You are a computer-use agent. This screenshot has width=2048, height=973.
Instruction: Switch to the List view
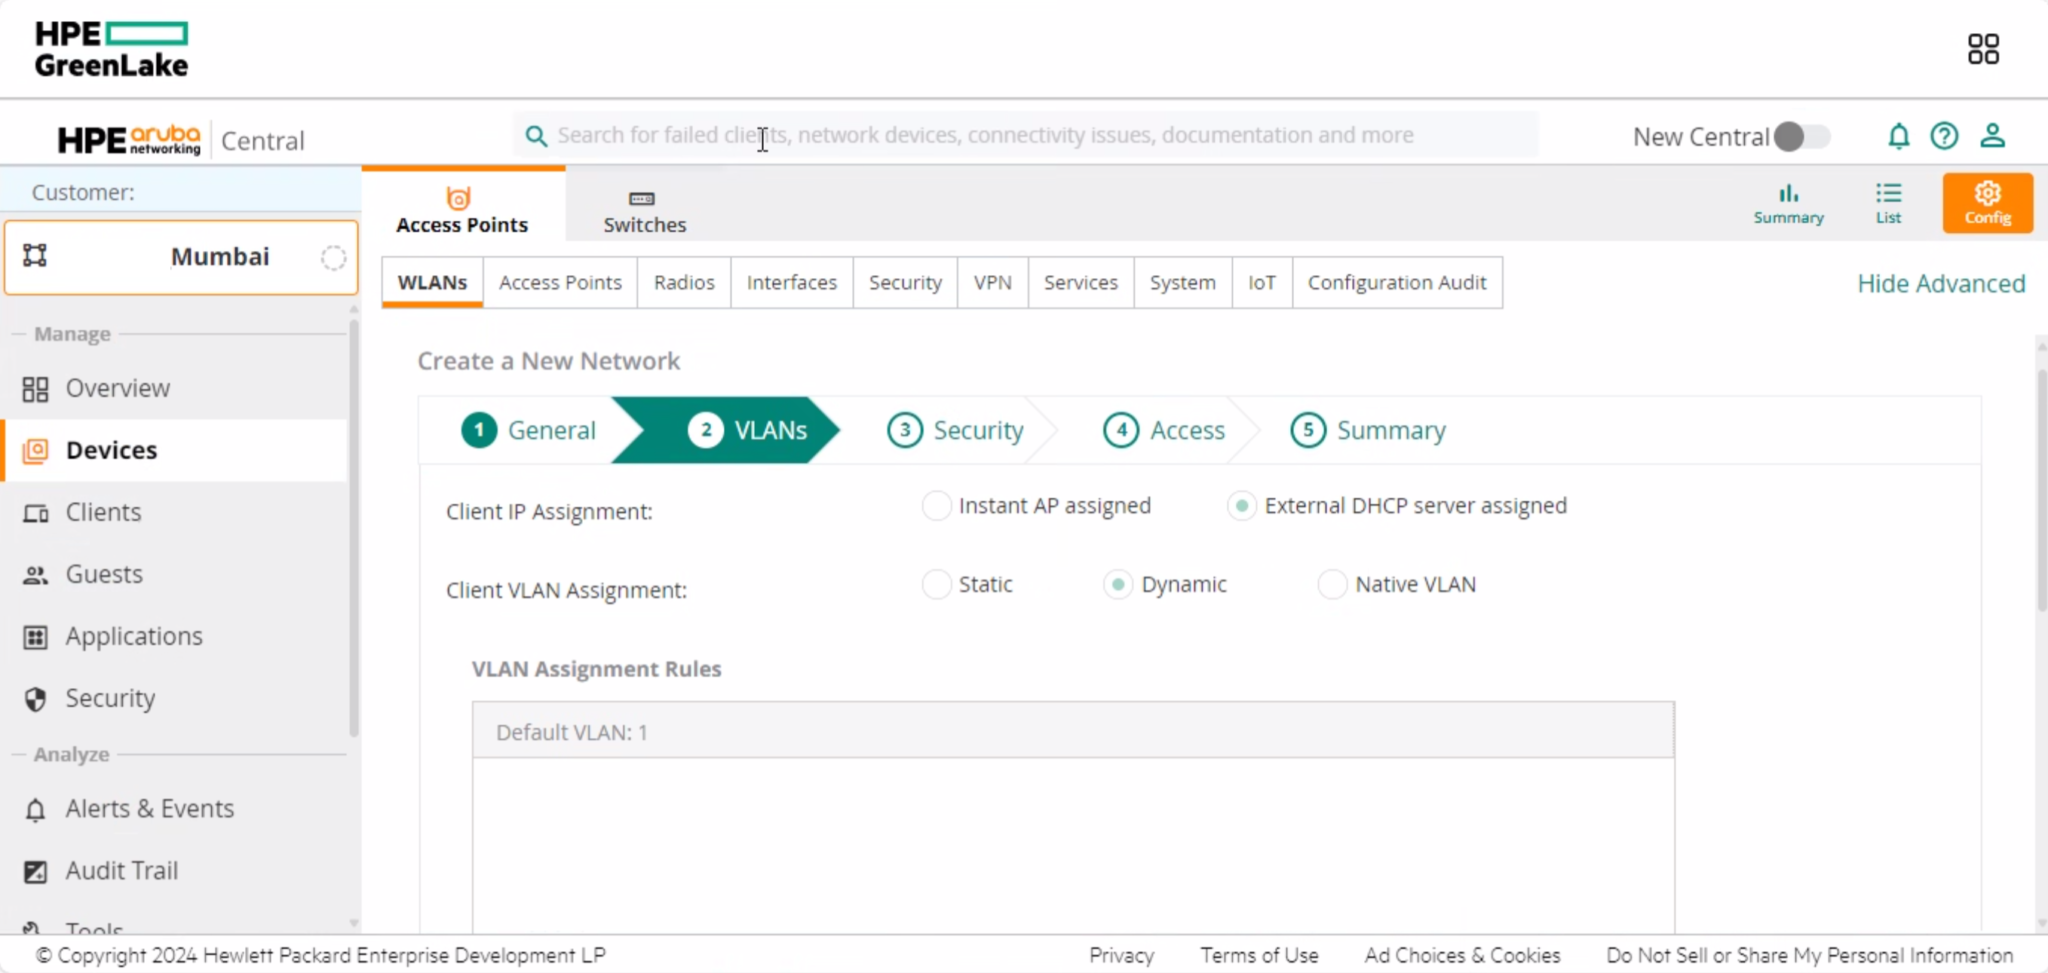[x=1889, y=202]
